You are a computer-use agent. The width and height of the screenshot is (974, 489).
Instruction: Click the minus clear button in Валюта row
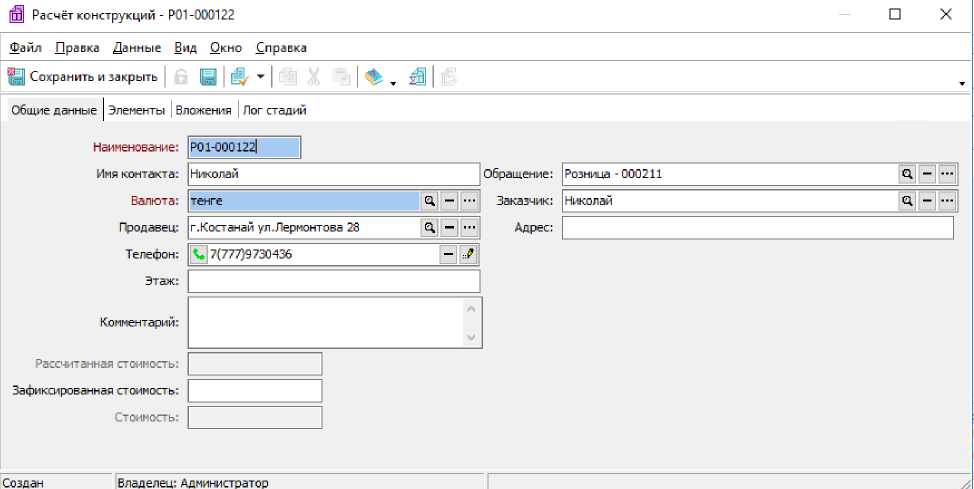pos(450,201)
